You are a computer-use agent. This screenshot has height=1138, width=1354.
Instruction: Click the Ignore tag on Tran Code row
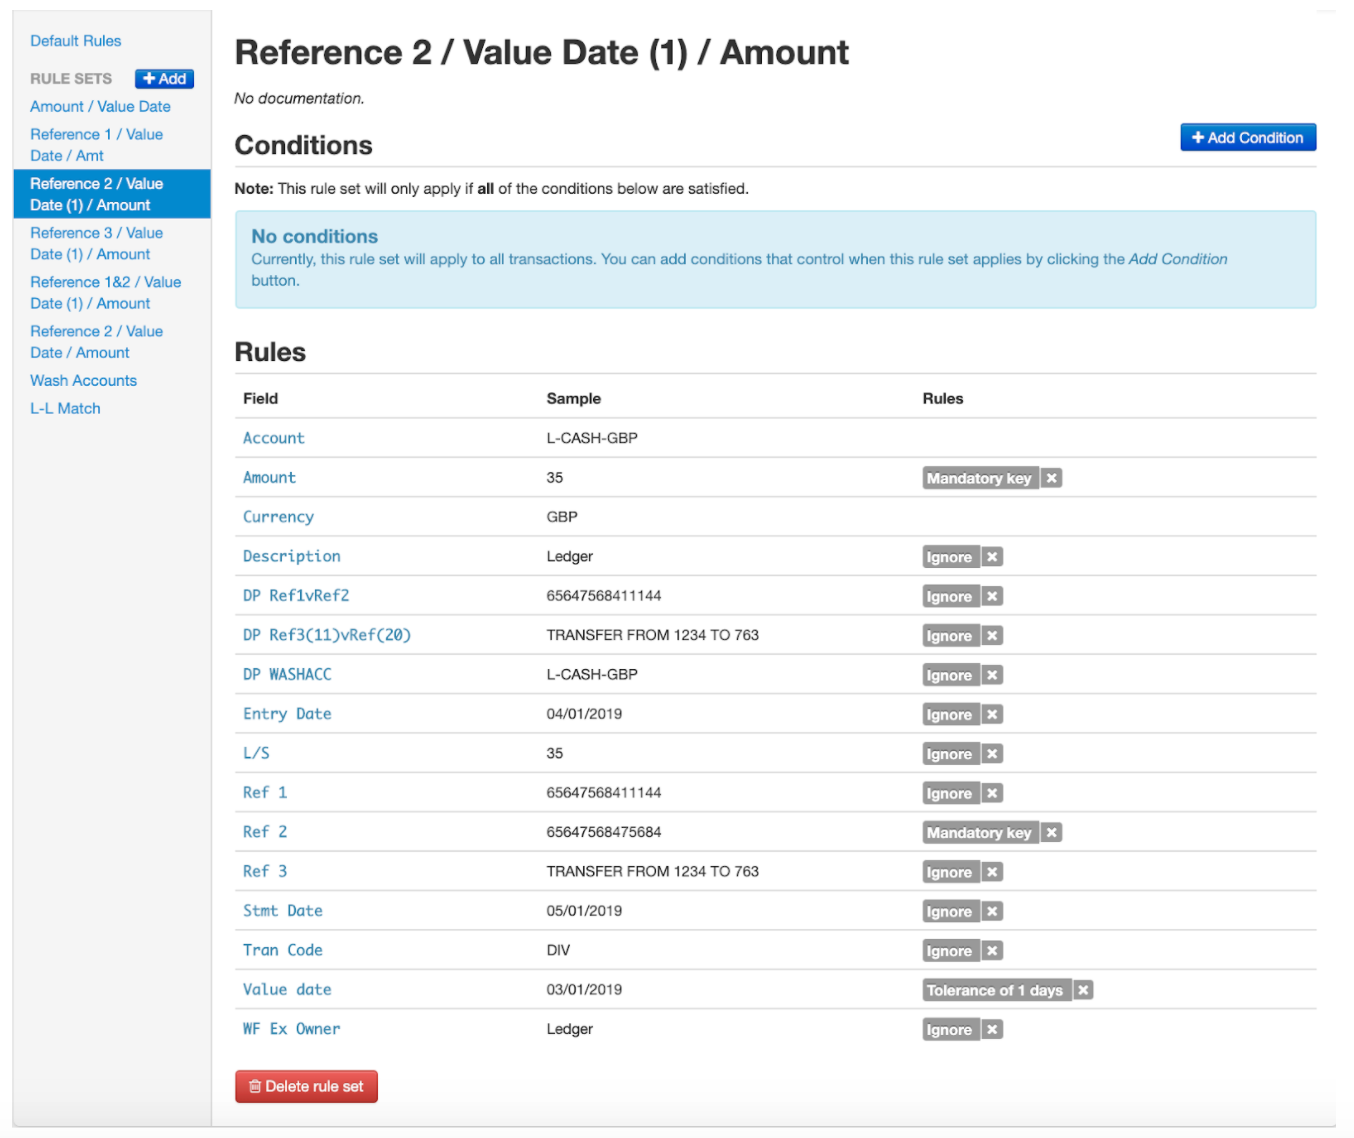pyautogui.click(x=950, y=951)
